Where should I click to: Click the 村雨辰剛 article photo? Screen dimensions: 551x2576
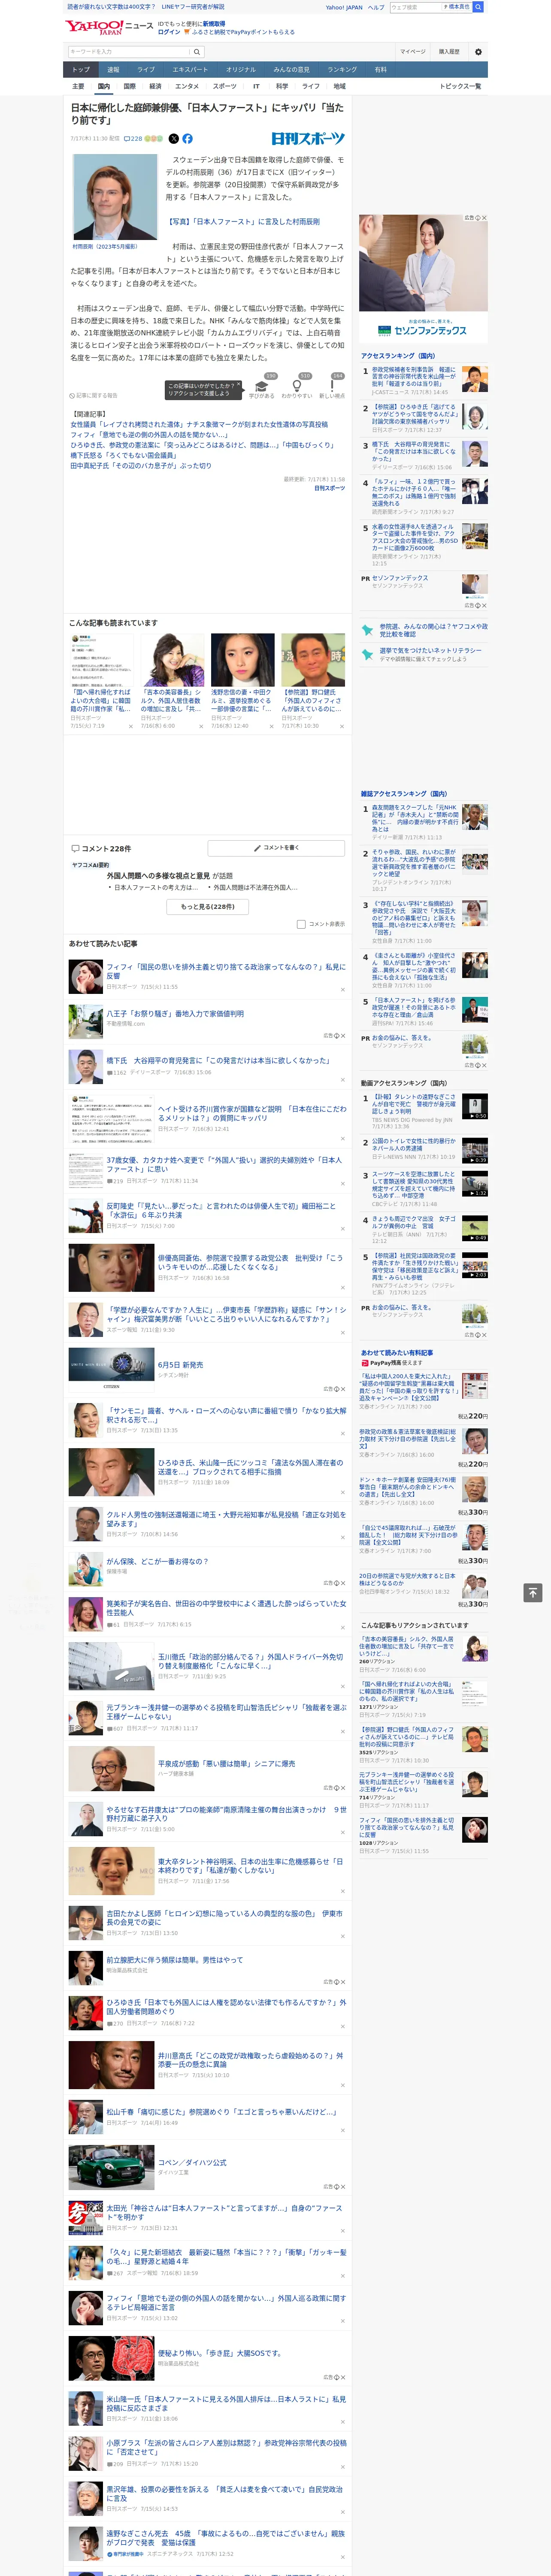pos(115,196)
